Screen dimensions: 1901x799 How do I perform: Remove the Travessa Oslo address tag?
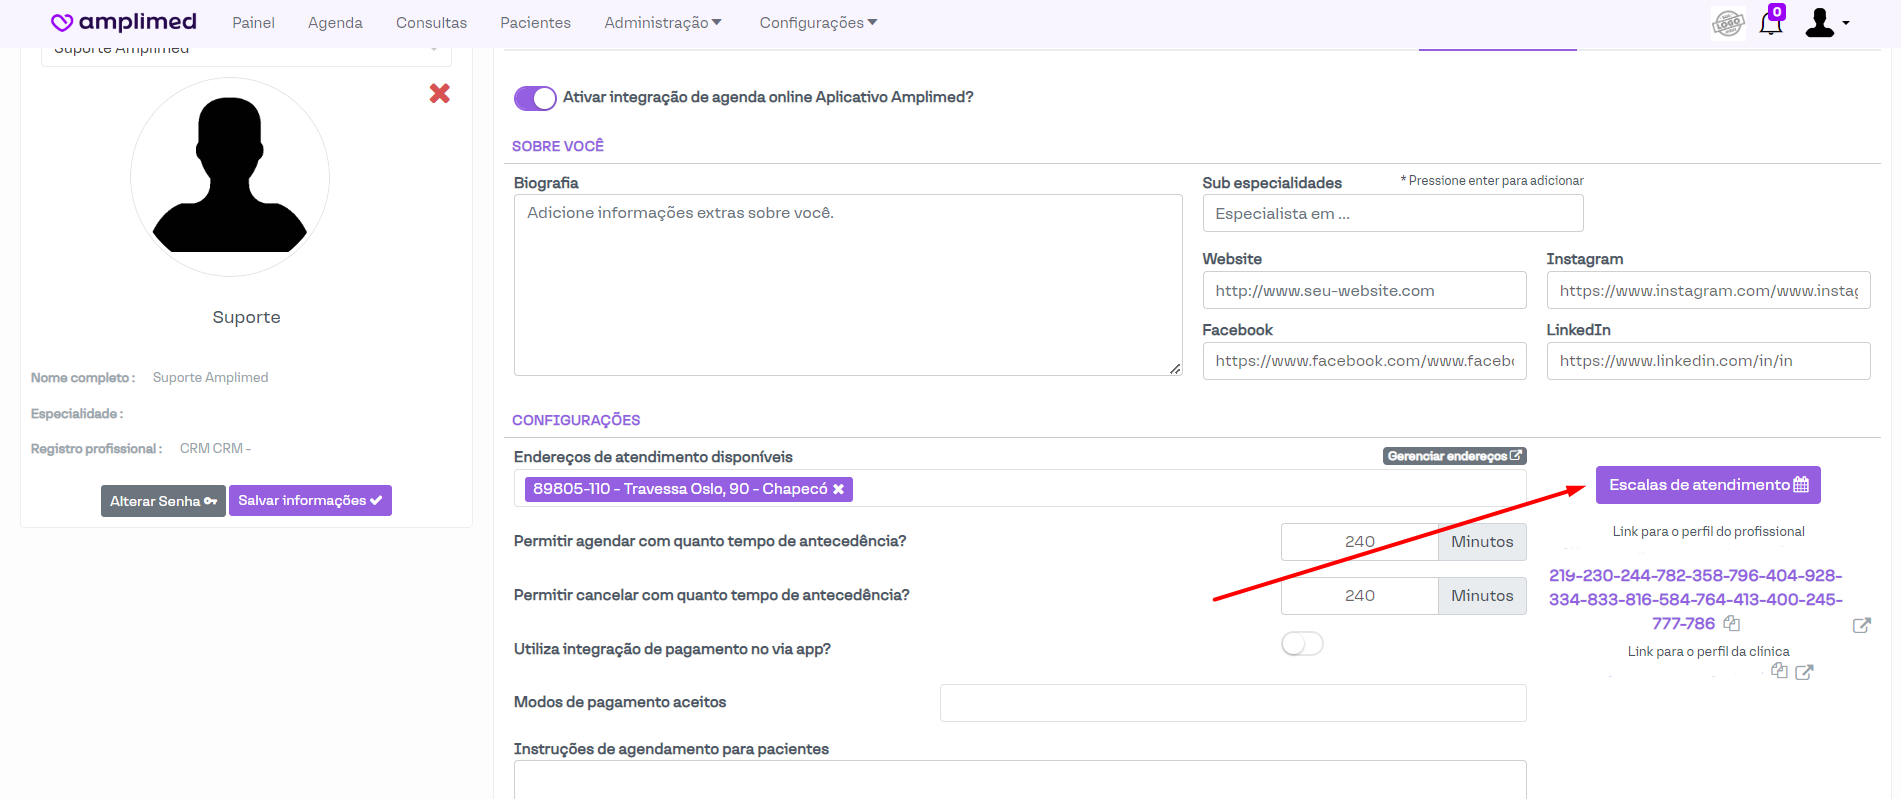(839, 489)
